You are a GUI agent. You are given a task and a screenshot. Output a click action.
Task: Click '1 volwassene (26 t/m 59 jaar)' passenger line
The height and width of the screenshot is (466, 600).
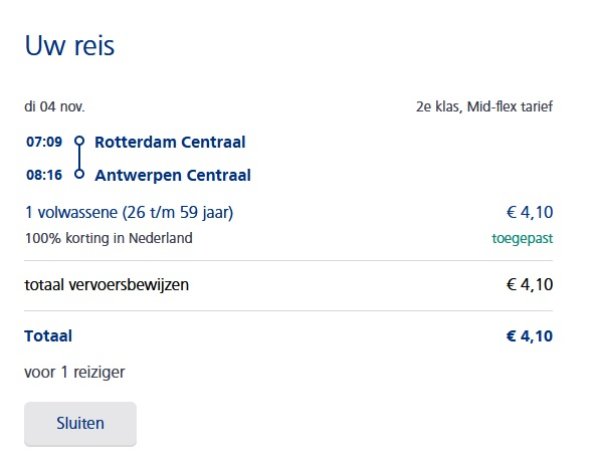(130, 212)
